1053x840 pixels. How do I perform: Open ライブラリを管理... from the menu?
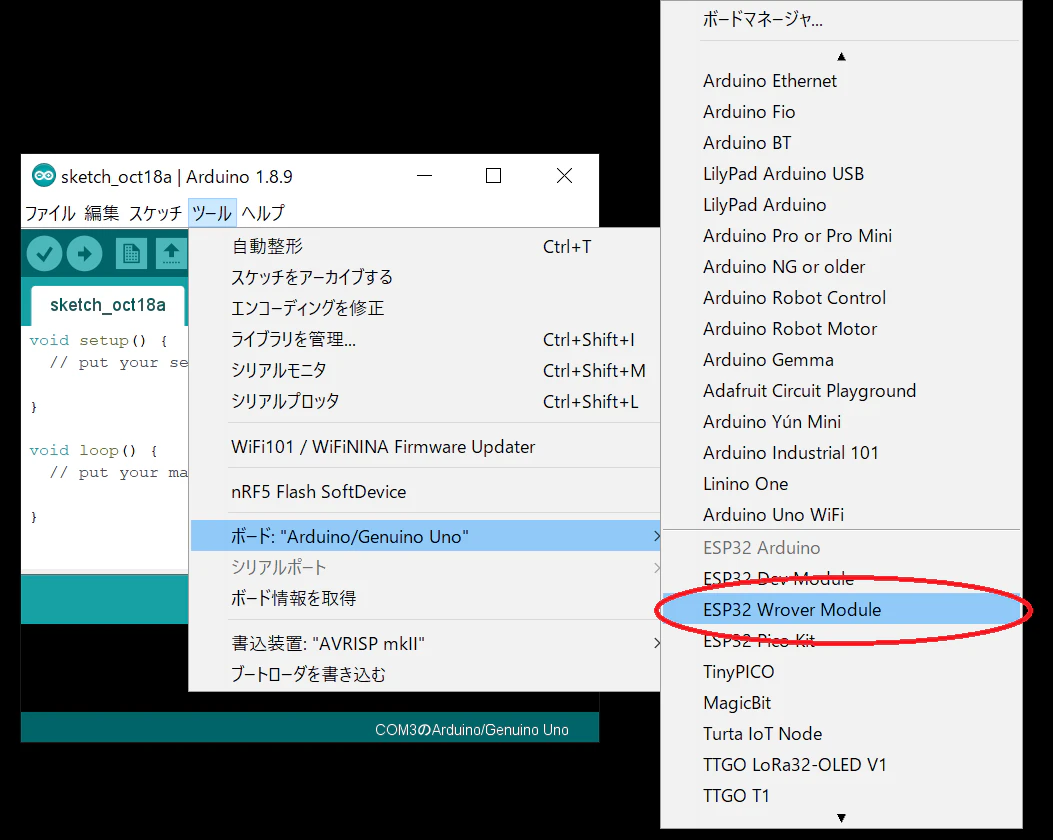click(x=425, y=339)
